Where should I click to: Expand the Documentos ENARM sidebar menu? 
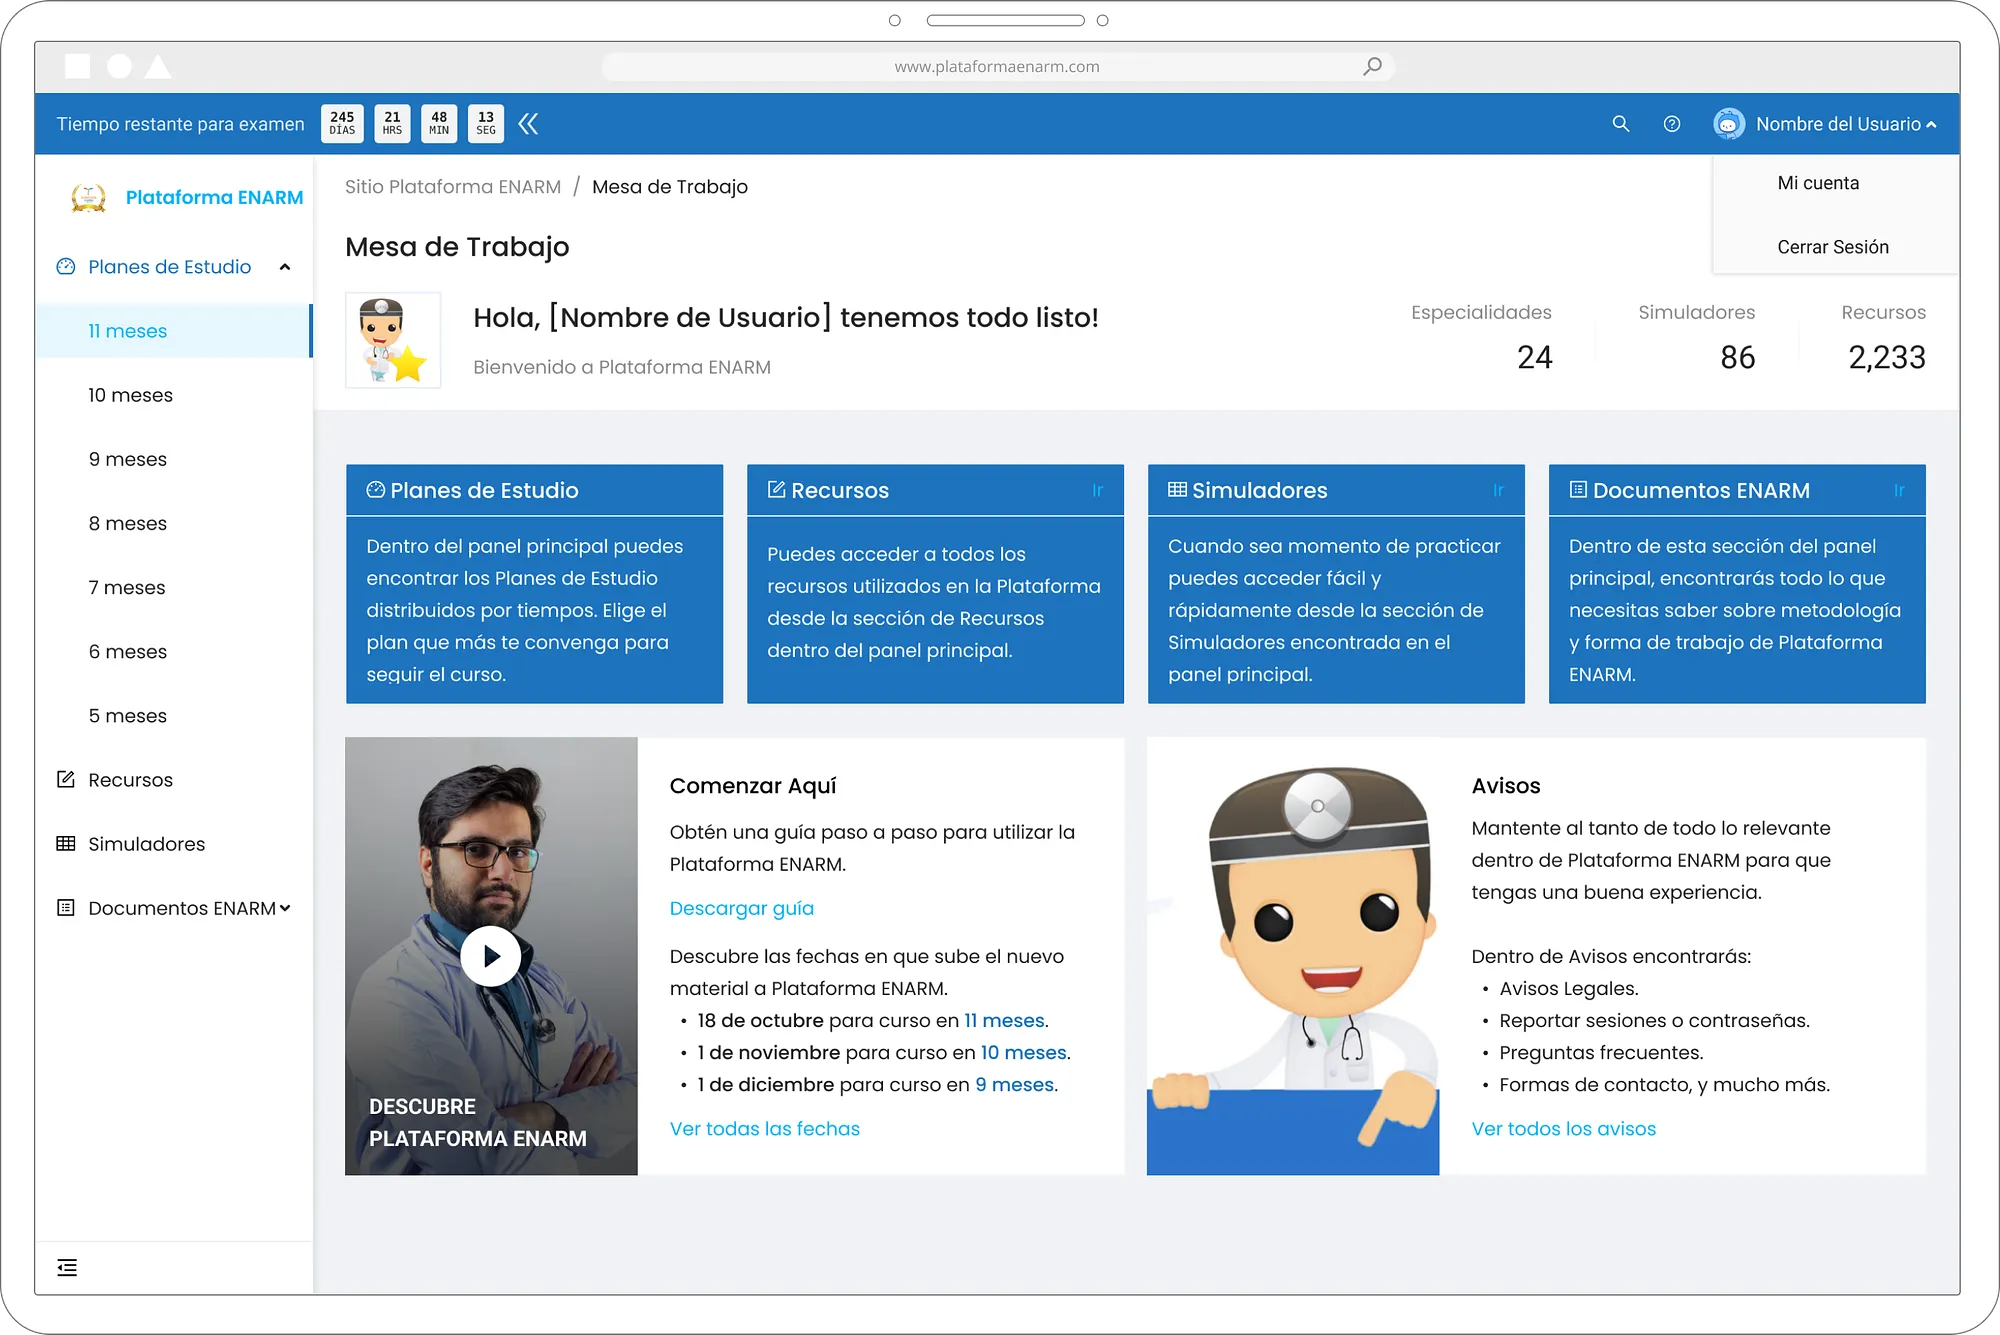point(285,908)
